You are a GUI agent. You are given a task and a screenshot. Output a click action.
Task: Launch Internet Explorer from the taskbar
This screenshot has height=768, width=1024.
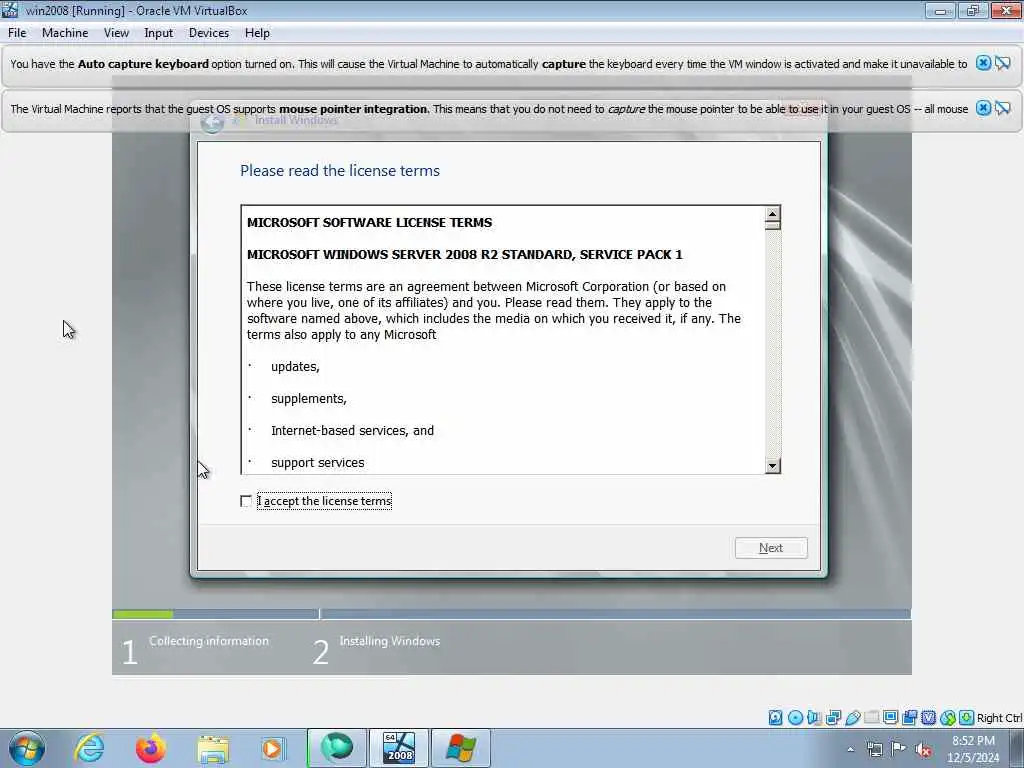(x=89, y=748)
